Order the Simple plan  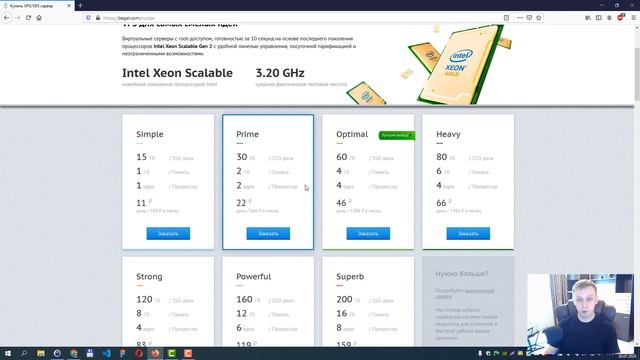(x=168, y=233)
